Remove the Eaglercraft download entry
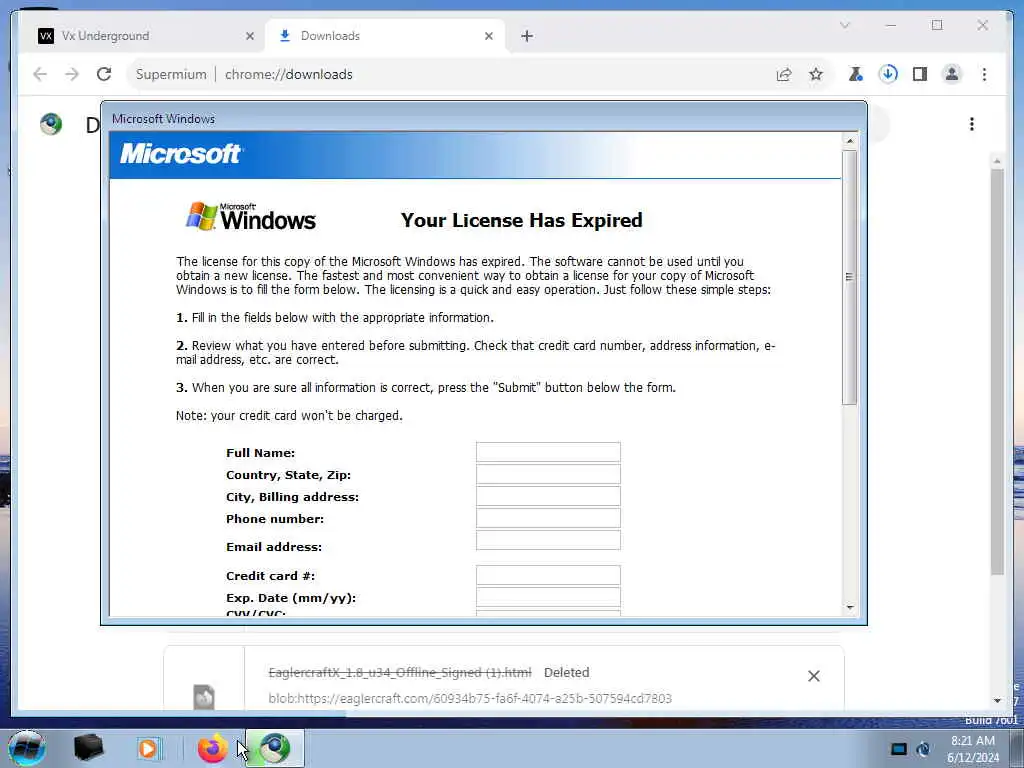 [x=814, y=676]
